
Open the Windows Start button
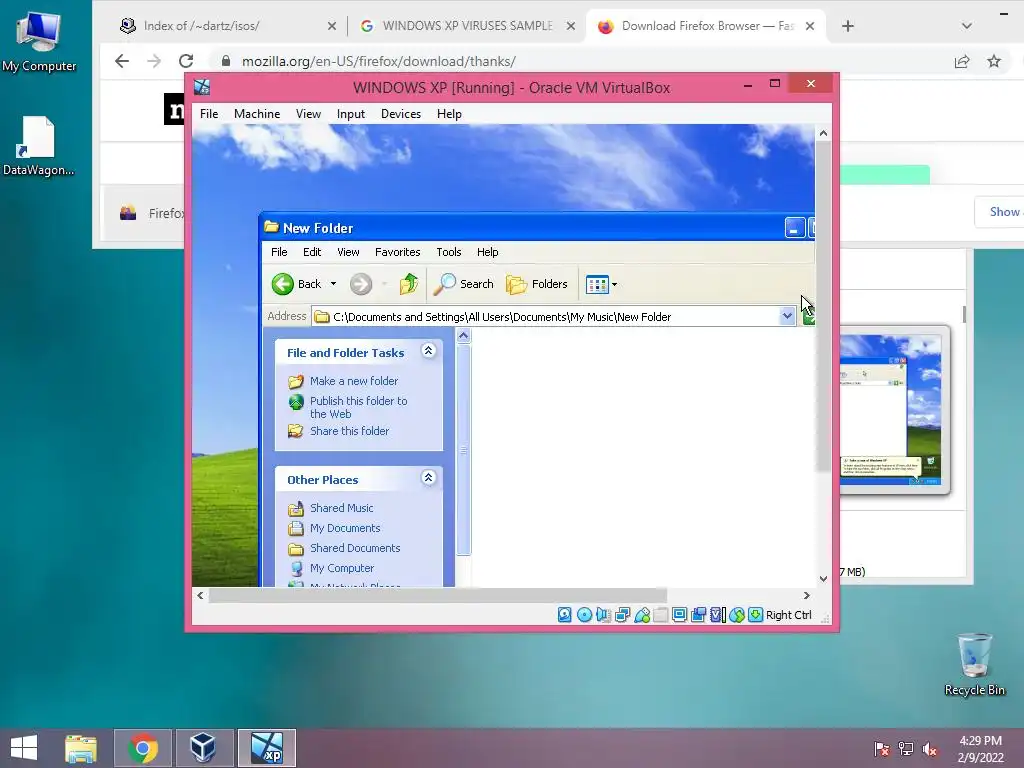coord(24,748)
